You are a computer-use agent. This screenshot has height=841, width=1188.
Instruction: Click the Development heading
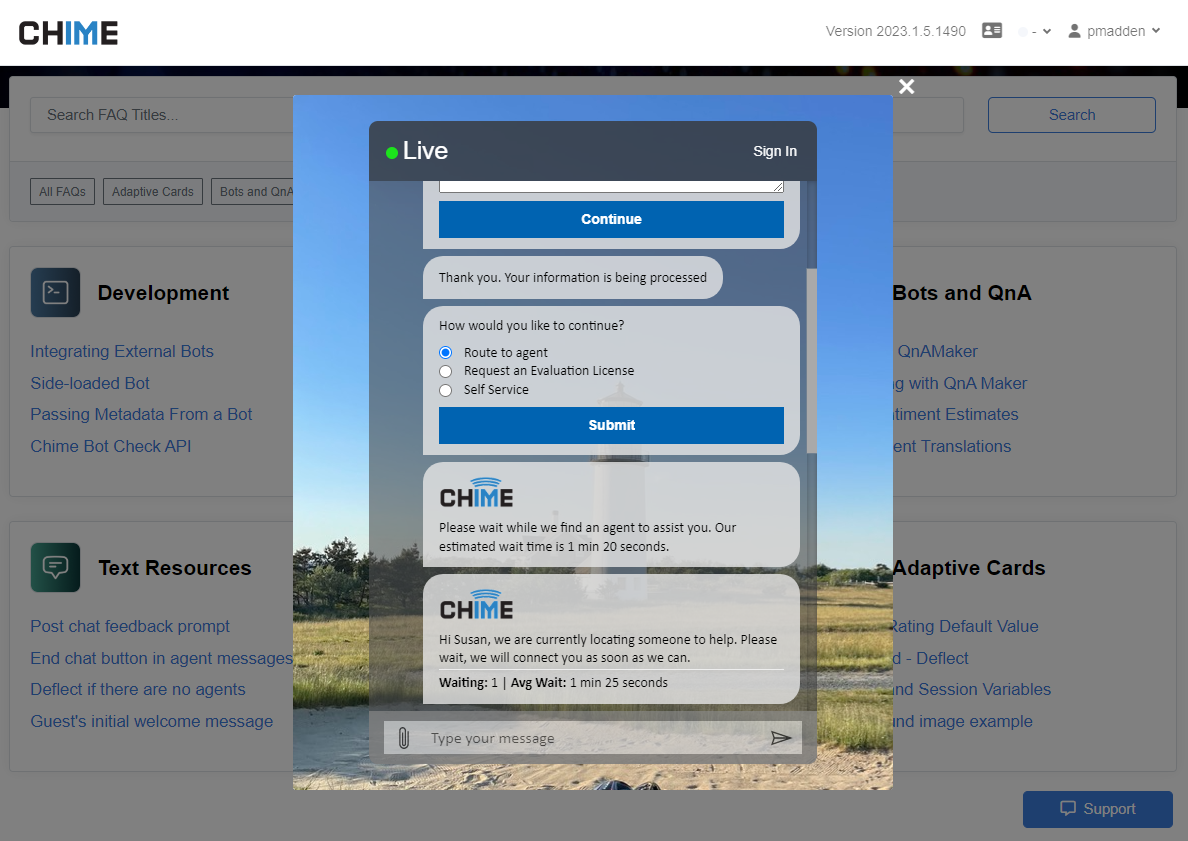163,293
